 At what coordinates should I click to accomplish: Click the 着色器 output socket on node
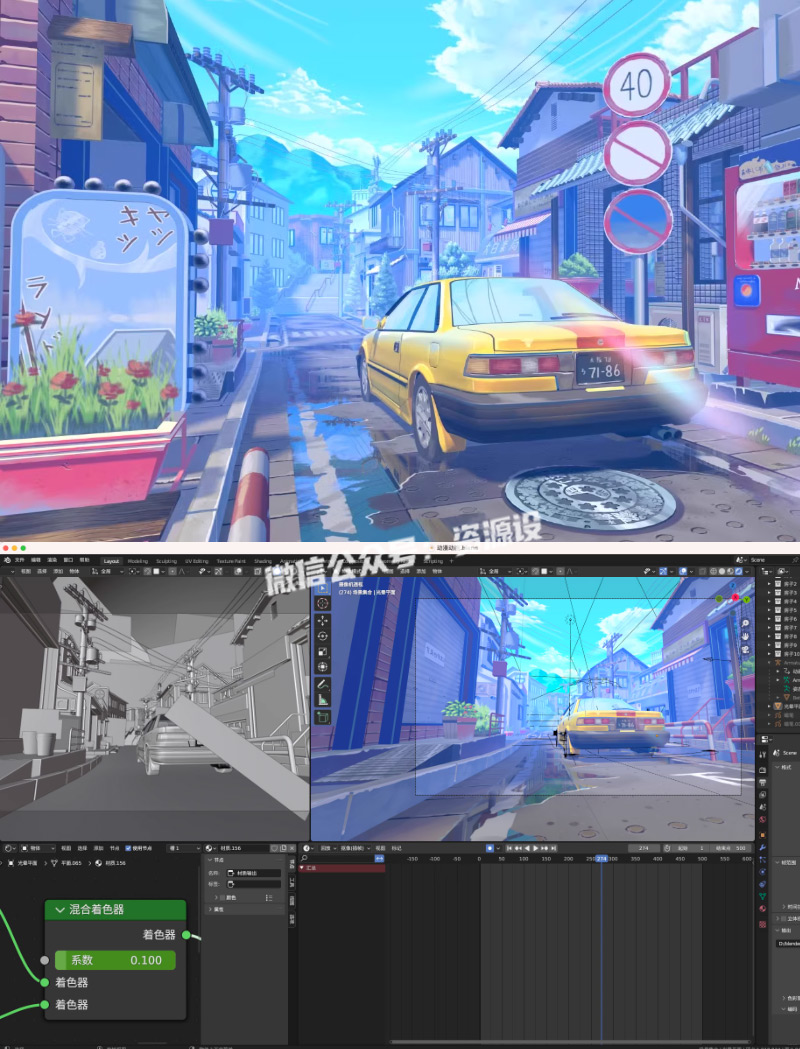pos(186,935)
